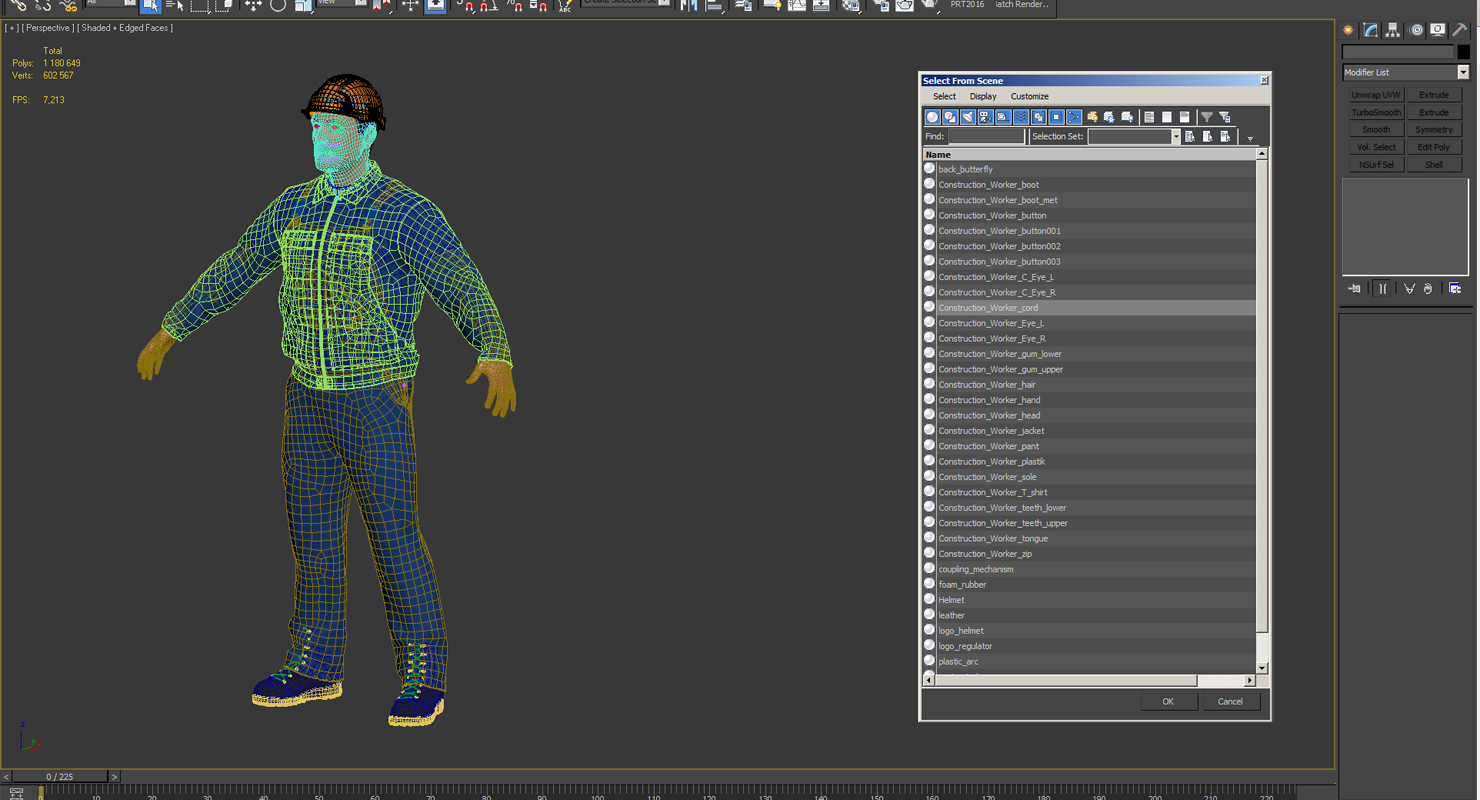Toggle Display Hidden Objects icon
The height and width of the screenshot is (800, 1480).
point(1127,117)
